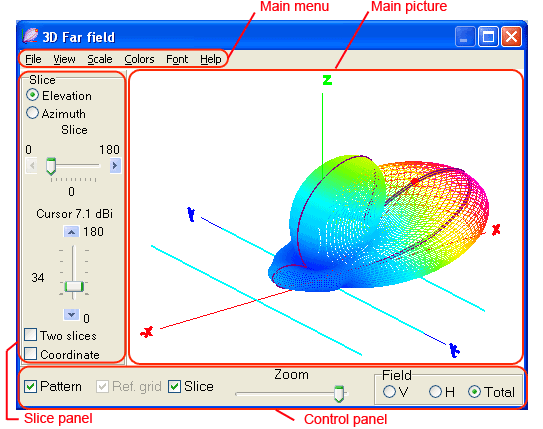The width and height of the screenshot is (543, 429).
Task: Minimize the 3D Far field window
Action: [465, 36]
